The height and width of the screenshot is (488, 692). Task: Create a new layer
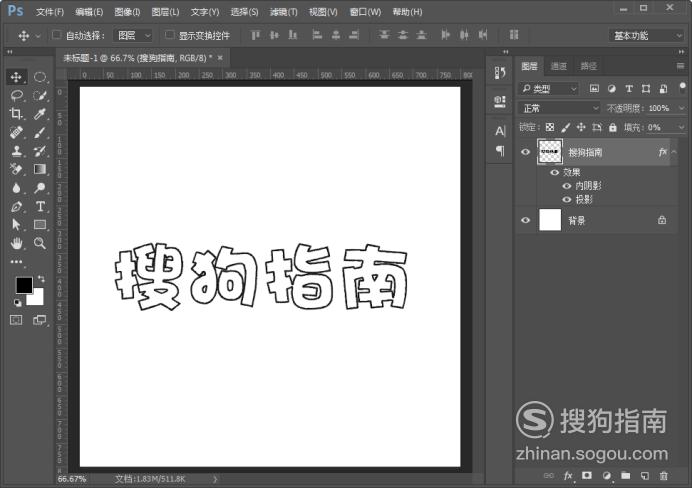click(645, 476)
